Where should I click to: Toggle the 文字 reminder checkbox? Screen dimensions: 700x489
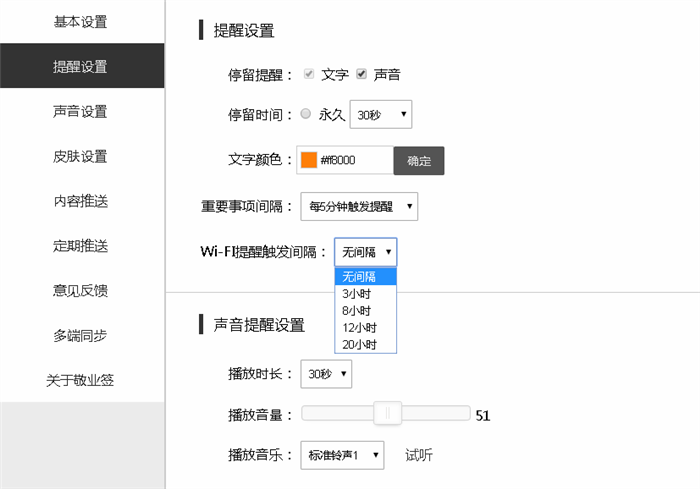308,74
